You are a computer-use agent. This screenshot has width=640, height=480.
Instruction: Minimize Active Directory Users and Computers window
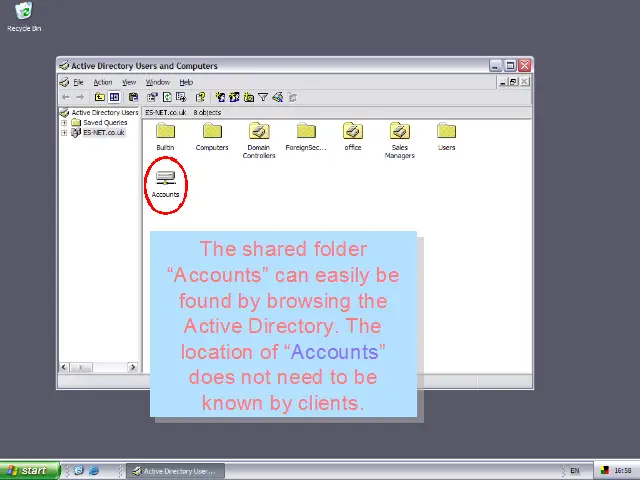point(496,65)
